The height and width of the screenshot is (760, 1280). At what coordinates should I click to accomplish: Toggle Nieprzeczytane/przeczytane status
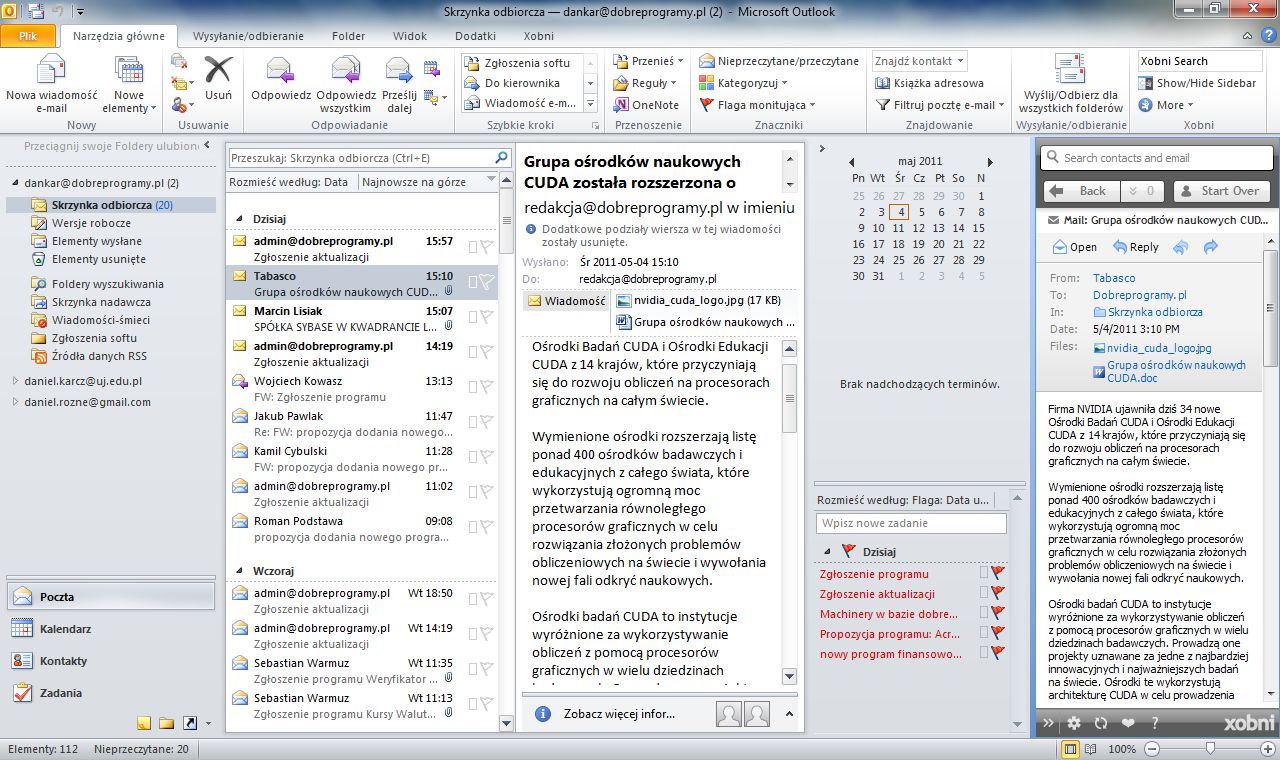point(779,61)
